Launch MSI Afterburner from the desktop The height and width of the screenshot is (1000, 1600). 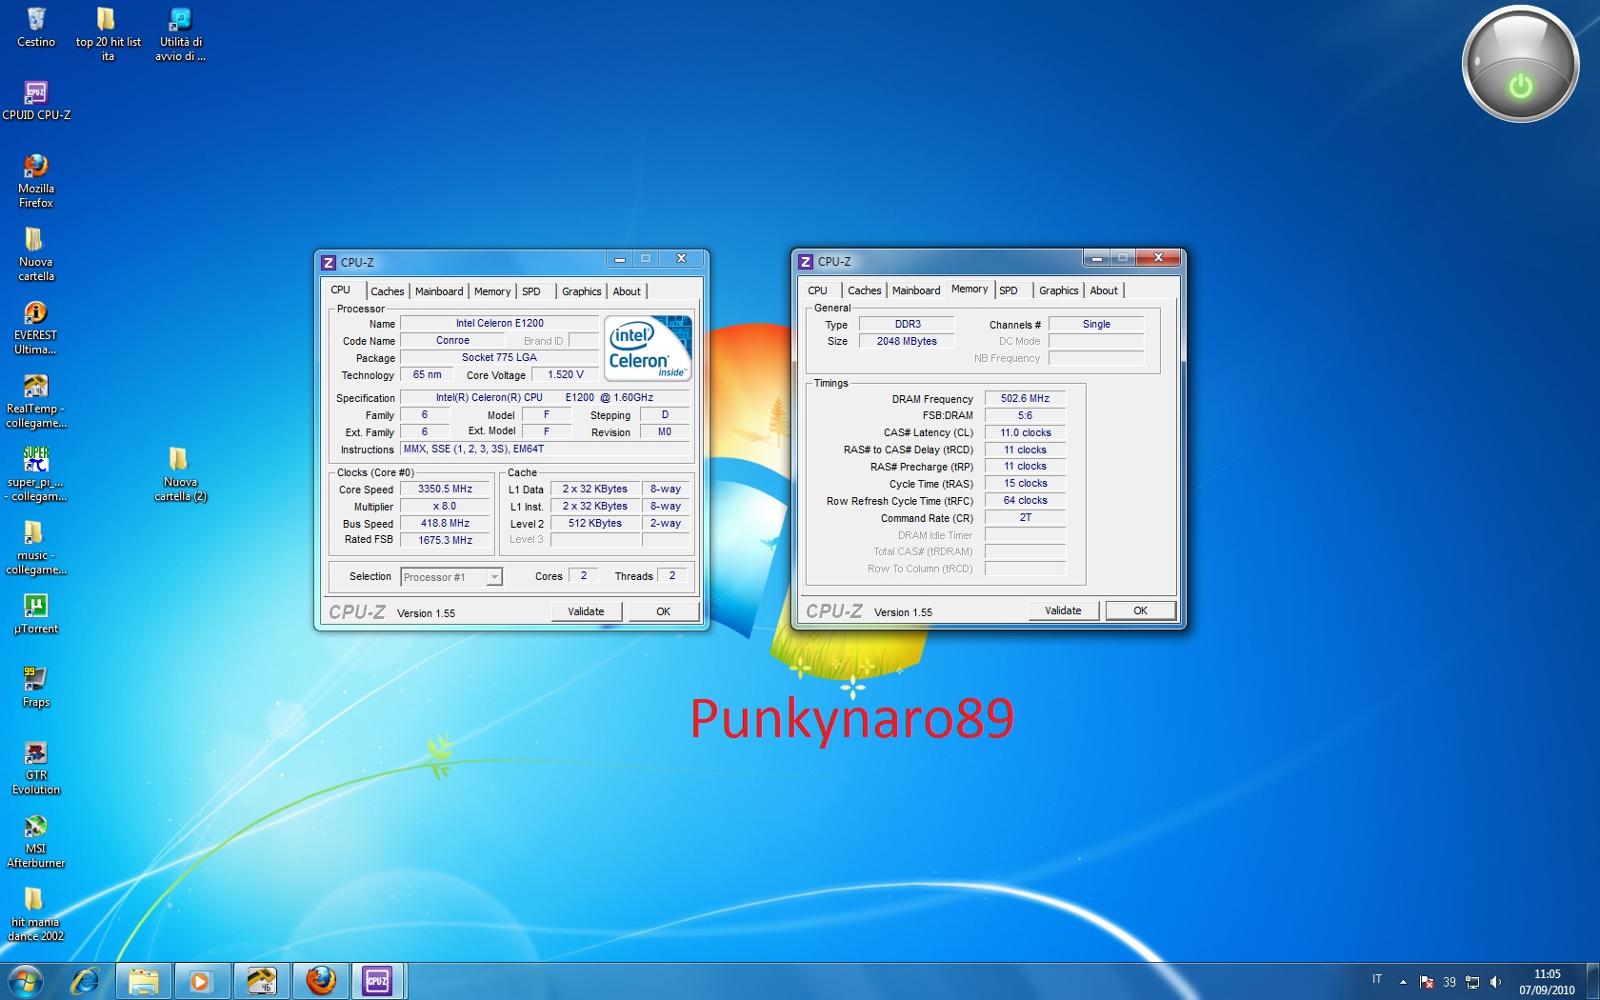36,840
